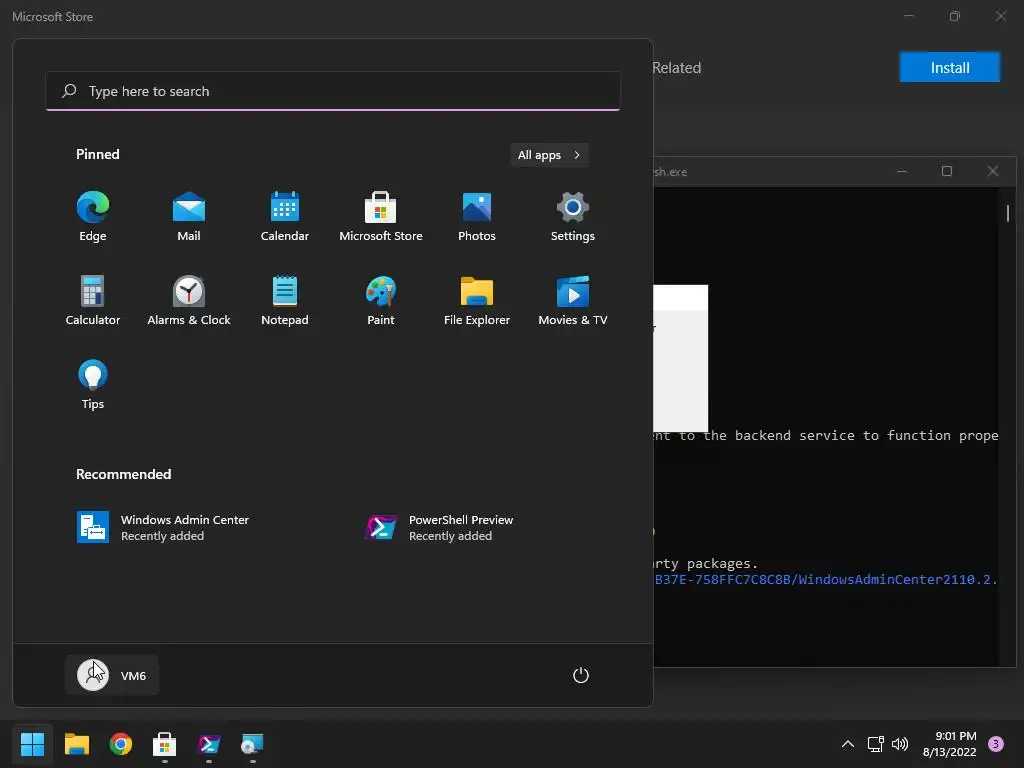Click the Install button in Microsoft Store
This screenshot has width=1024, height=768.
click(950, 67)
